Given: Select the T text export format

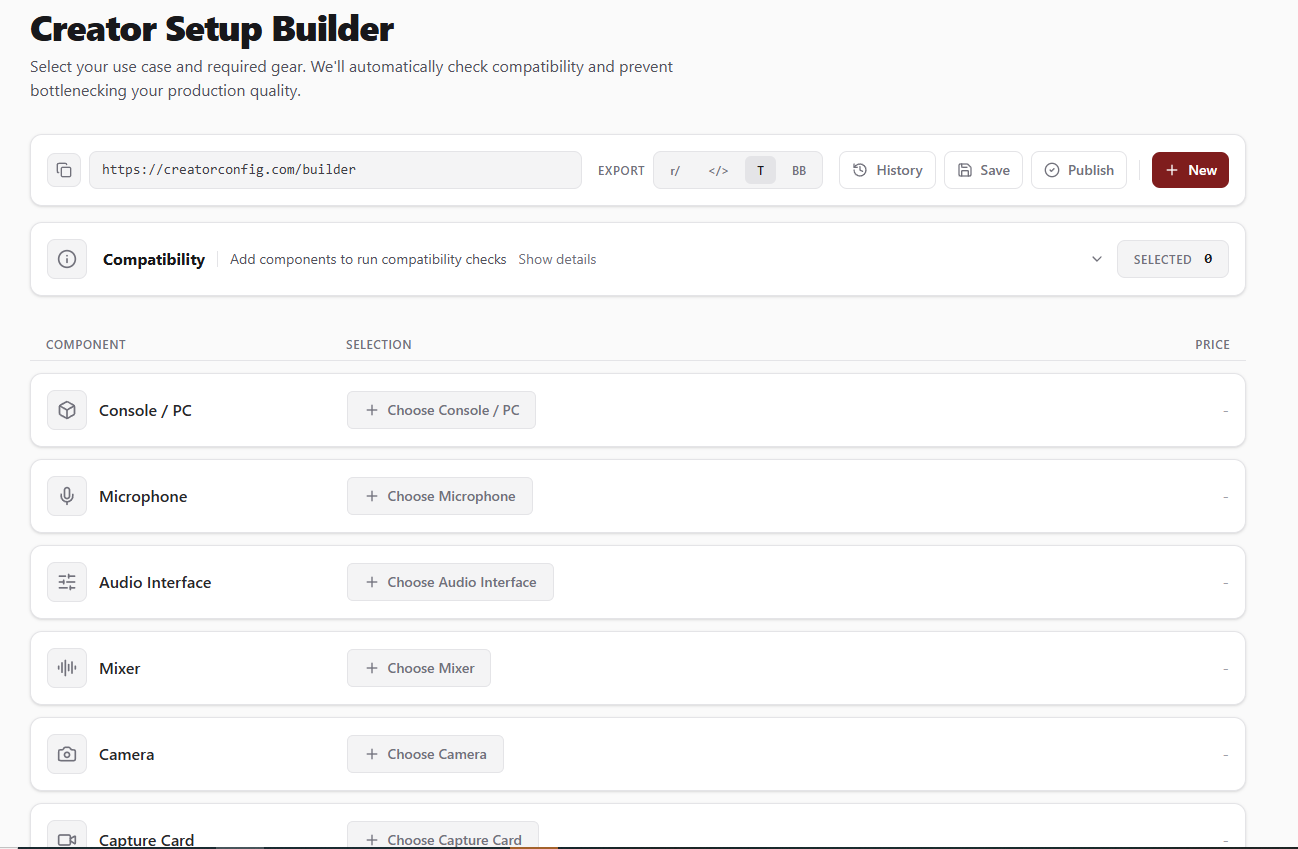Looking at the screenshot, I should 760,170.
